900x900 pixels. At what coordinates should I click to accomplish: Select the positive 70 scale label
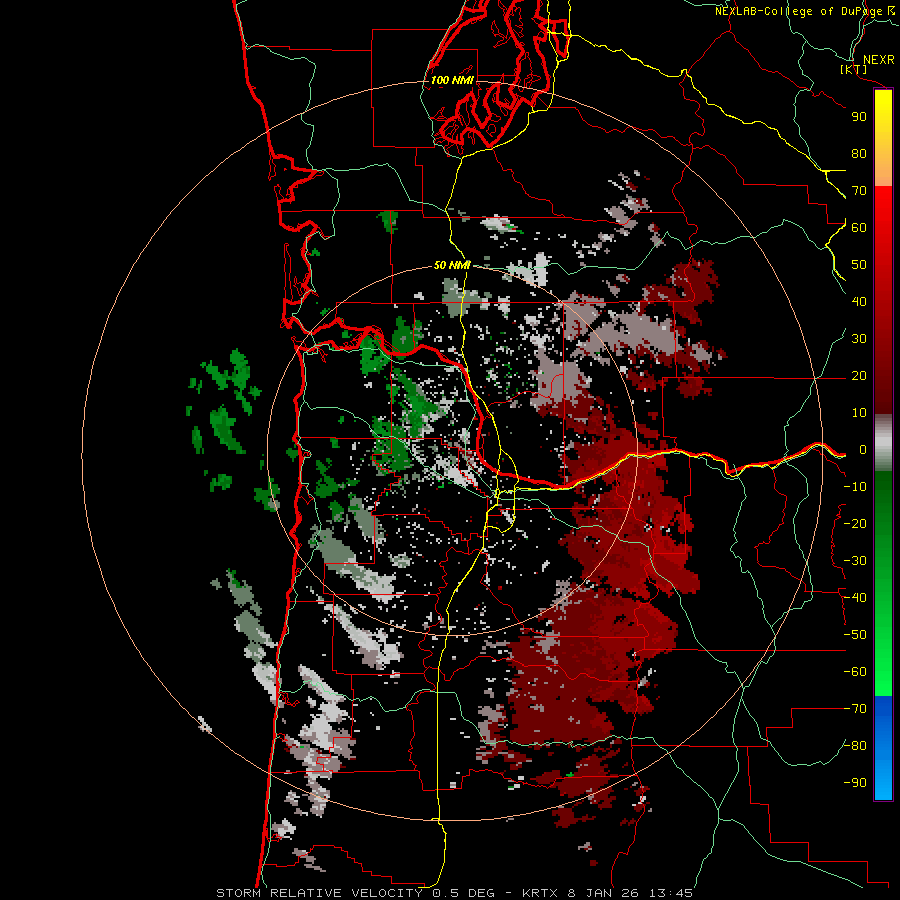coord(859,191)
